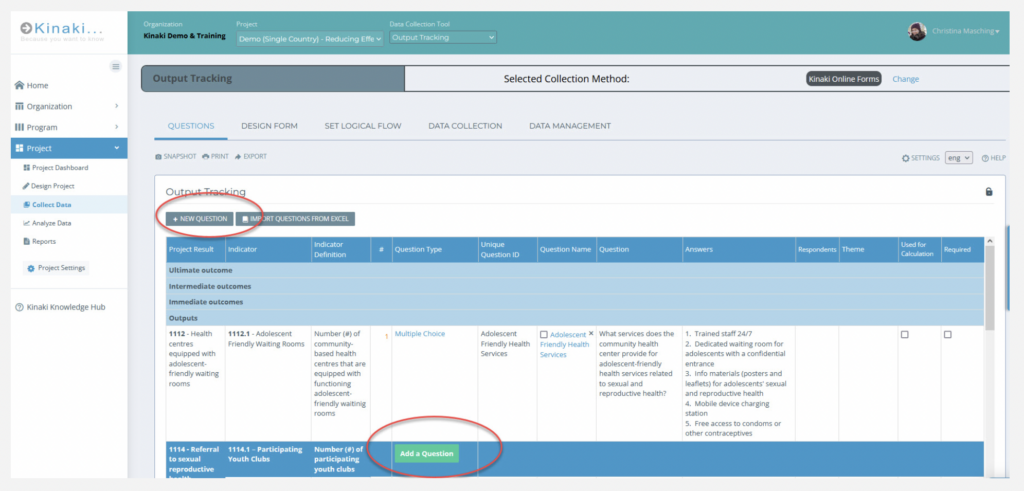Switch to the Design Form tab

coord(269,126)
